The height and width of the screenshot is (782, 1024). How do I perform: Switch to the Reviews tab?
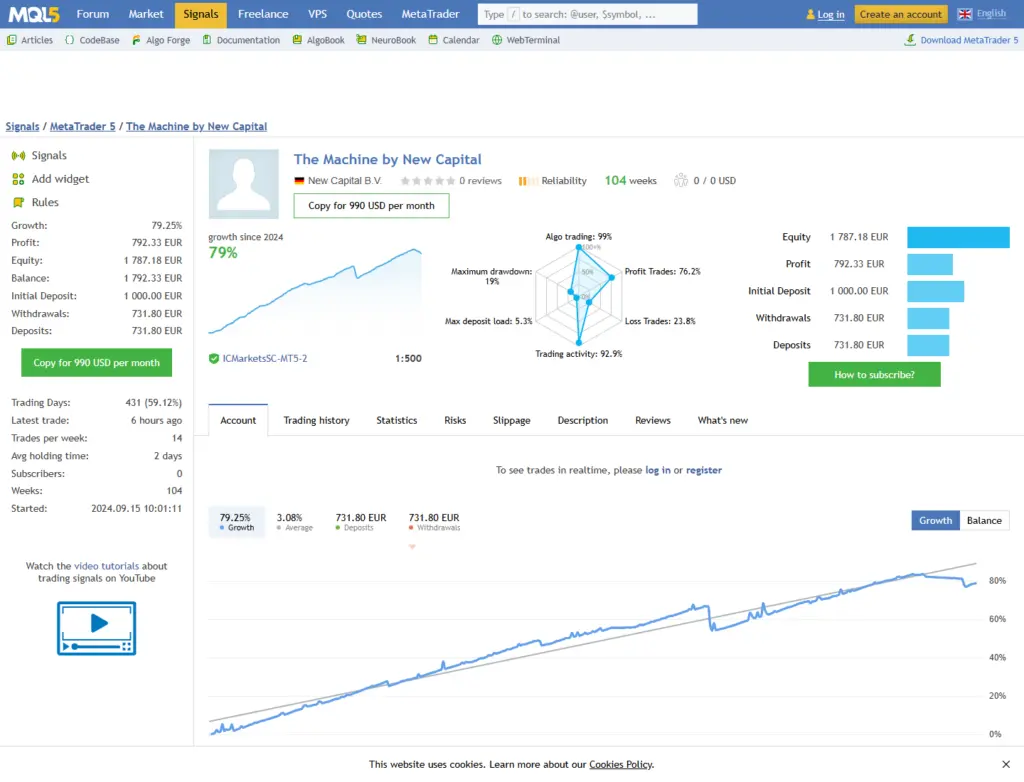pyautogui.click(x=652, y=420)
